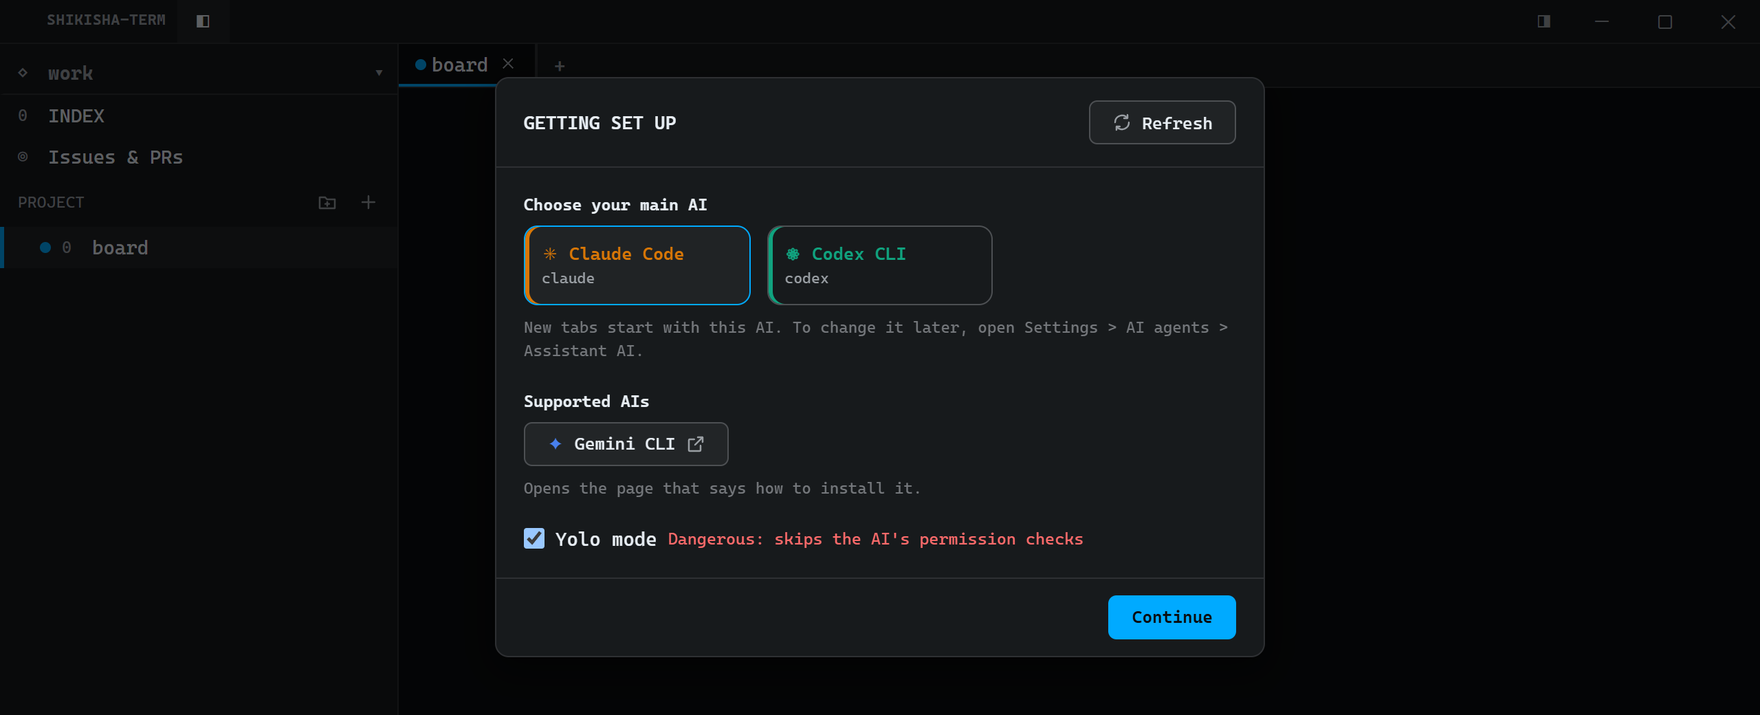The width and height of the screenshot is (1760, 715).
Task: Click the Issues & PRs circle icon
Action: [23, 157]
